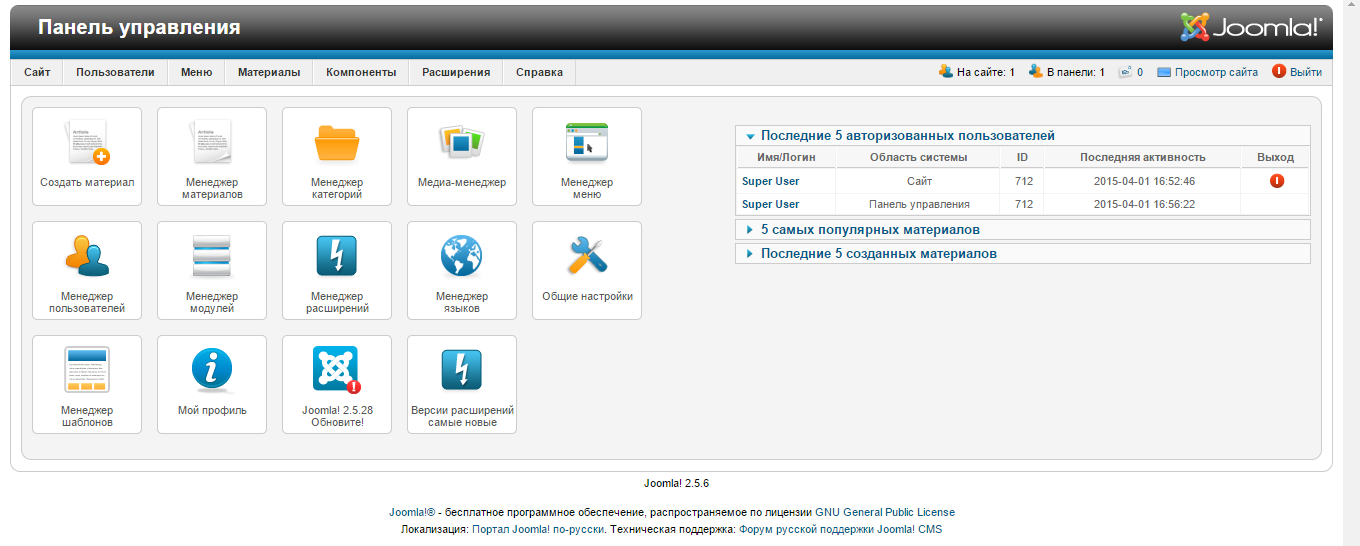Open Менеджер языков globe icon

462,271
